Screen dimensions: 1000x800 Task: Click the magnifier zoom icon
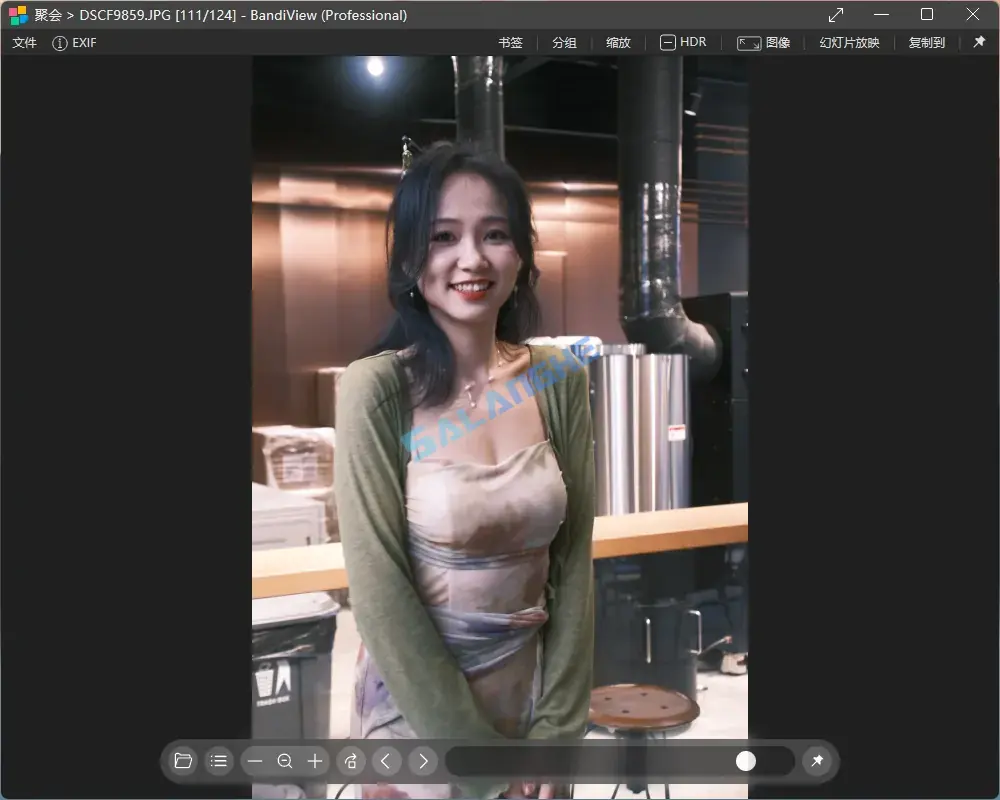(285, 761)
